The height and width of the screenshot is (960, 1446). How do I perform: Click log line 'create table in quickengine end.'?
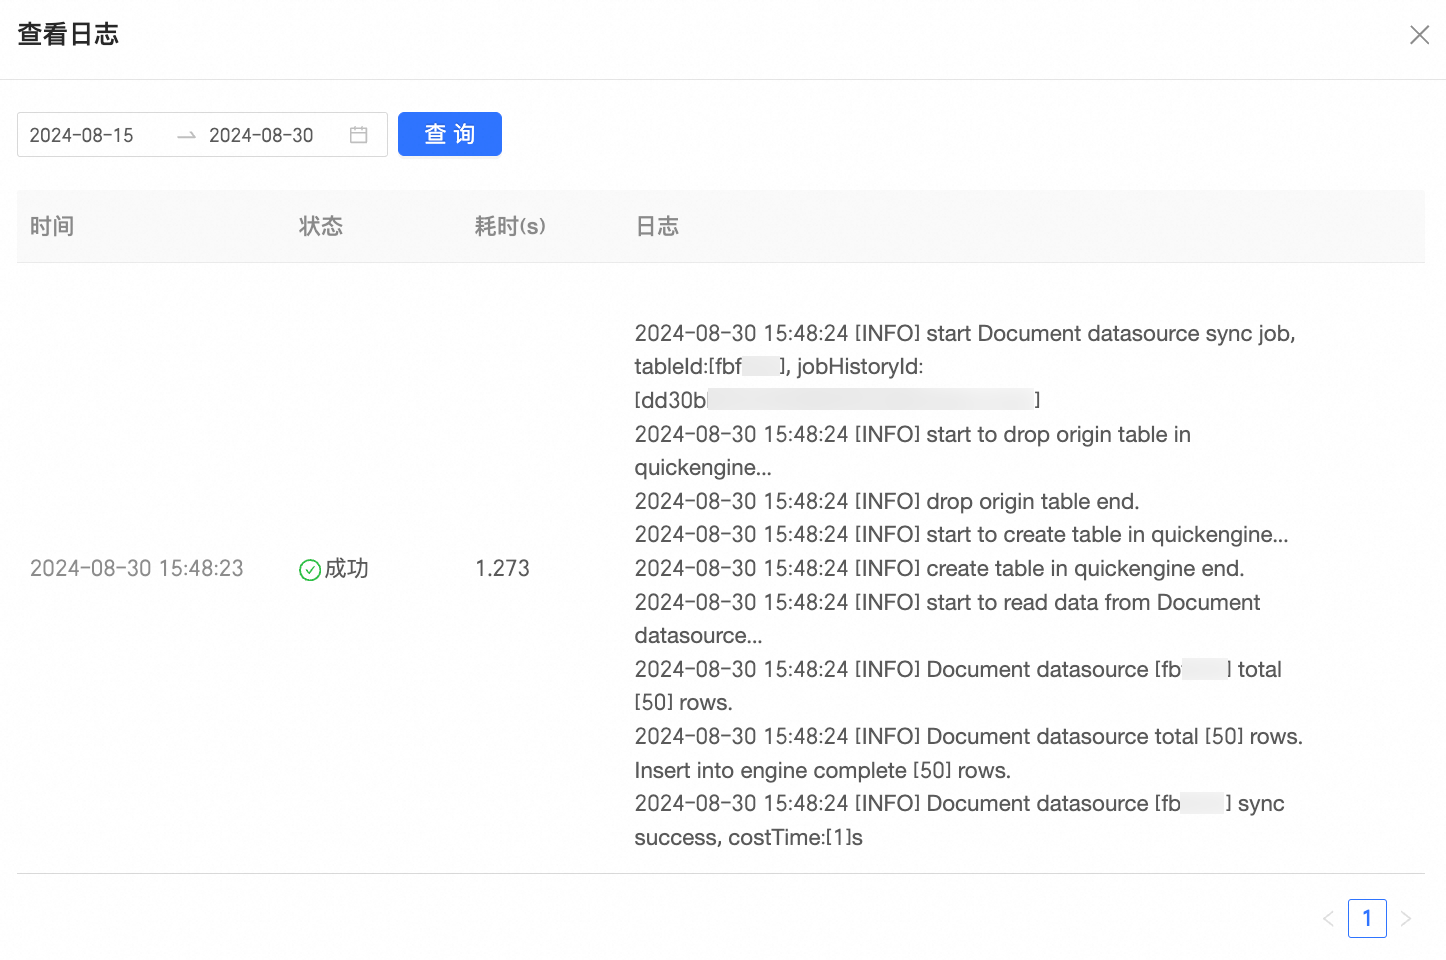pos(940,568)
